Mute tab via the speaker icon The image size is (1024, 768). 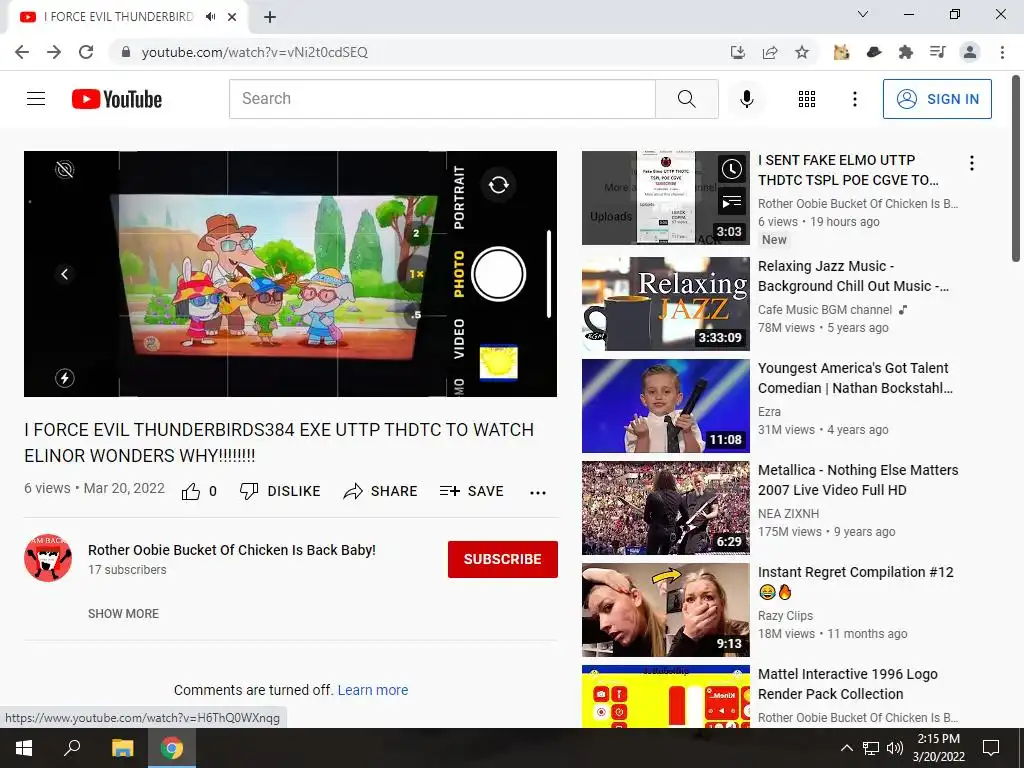click(210, 17)
